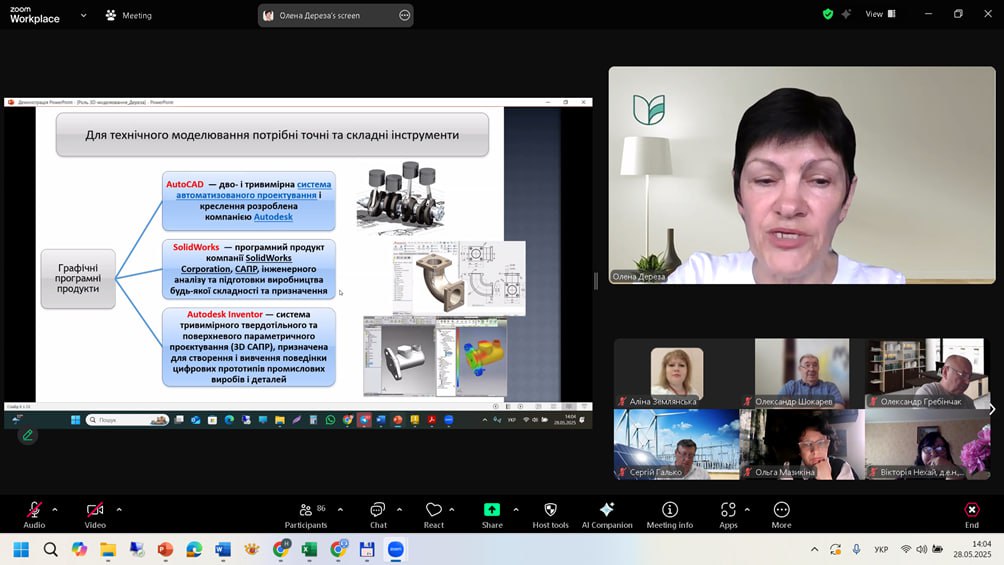This screenshot has height=565, width=1004.
Task: Unmute the microphone with the Audio button
Action: (x=34, y=514)
